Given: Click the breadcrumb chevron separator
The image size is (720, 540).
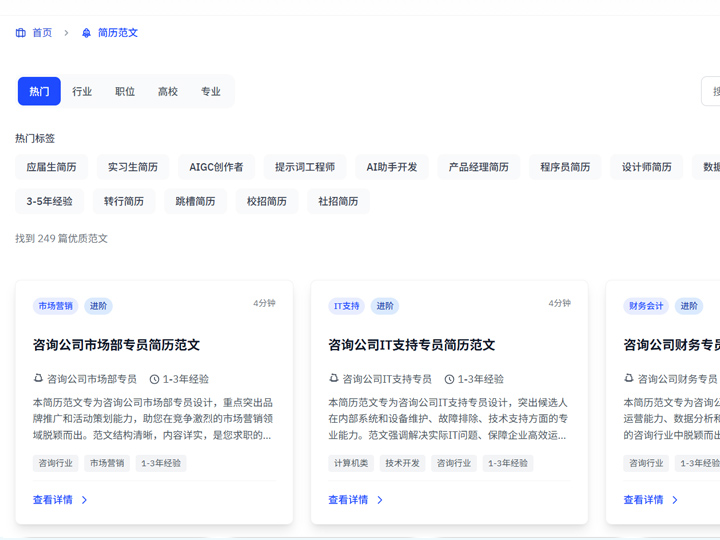Looking at the screenshot, I should click(66, 33).
